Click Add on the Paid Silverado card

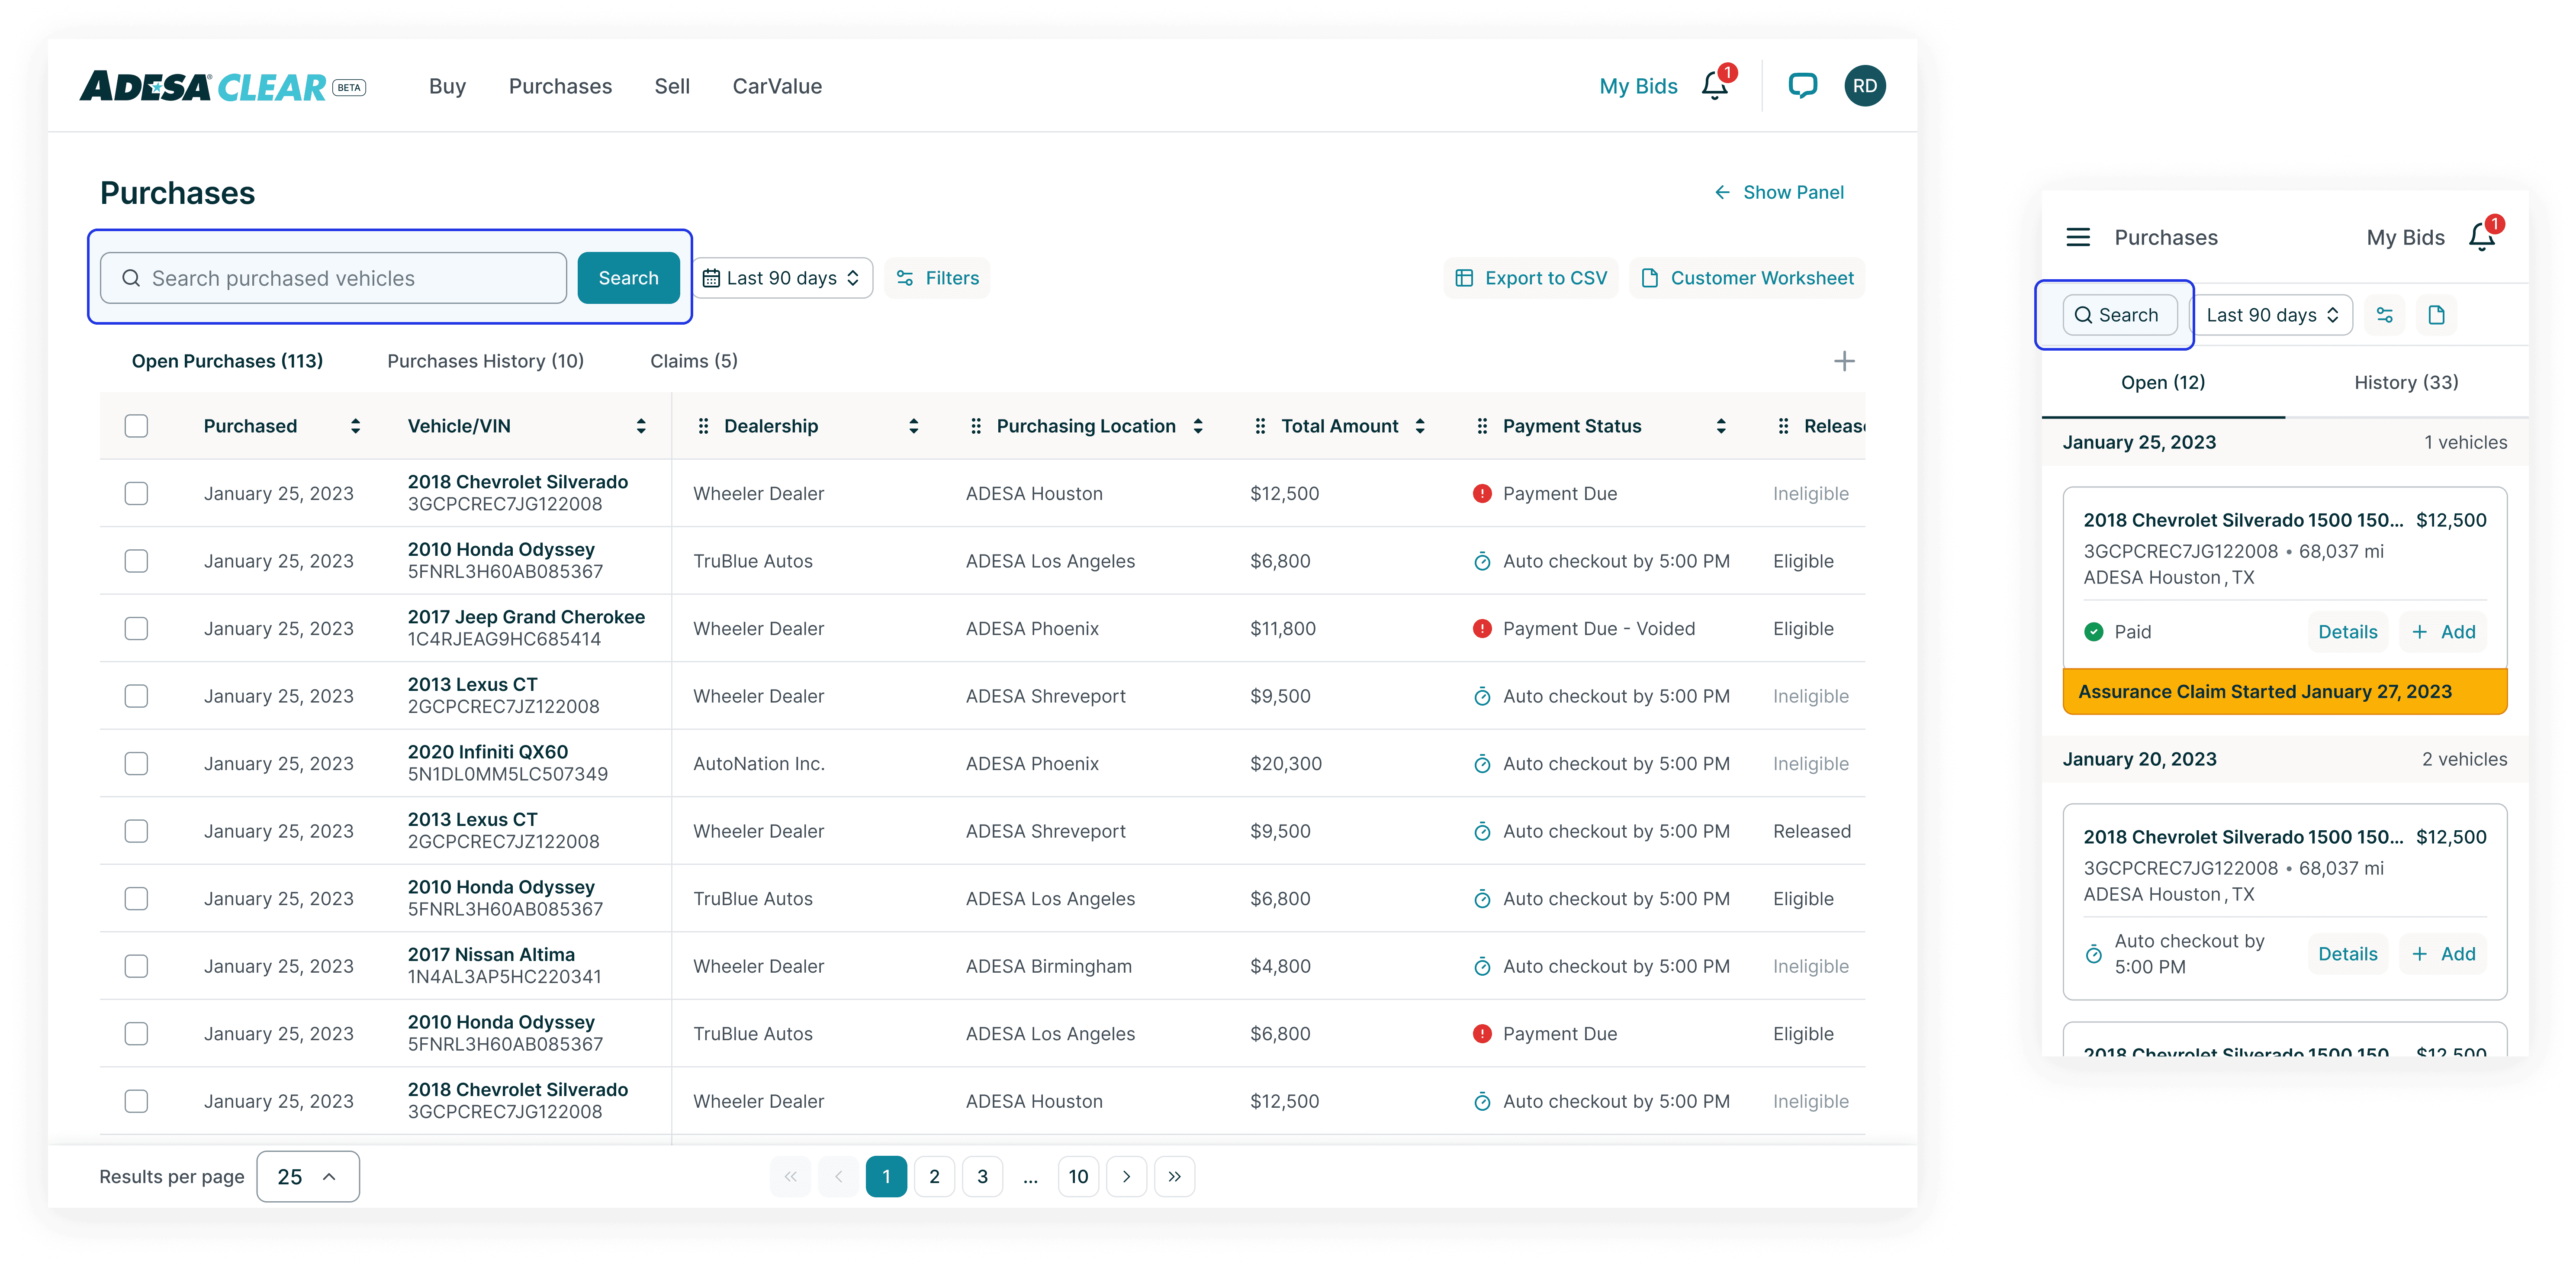(2443, 632)
